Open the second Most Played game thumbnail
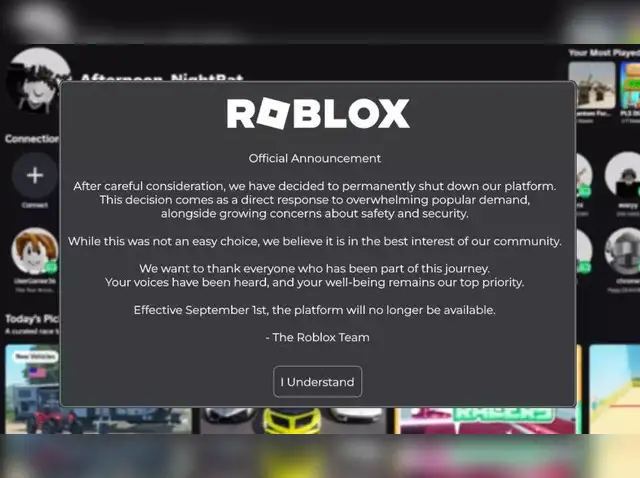 click(630, 86)
